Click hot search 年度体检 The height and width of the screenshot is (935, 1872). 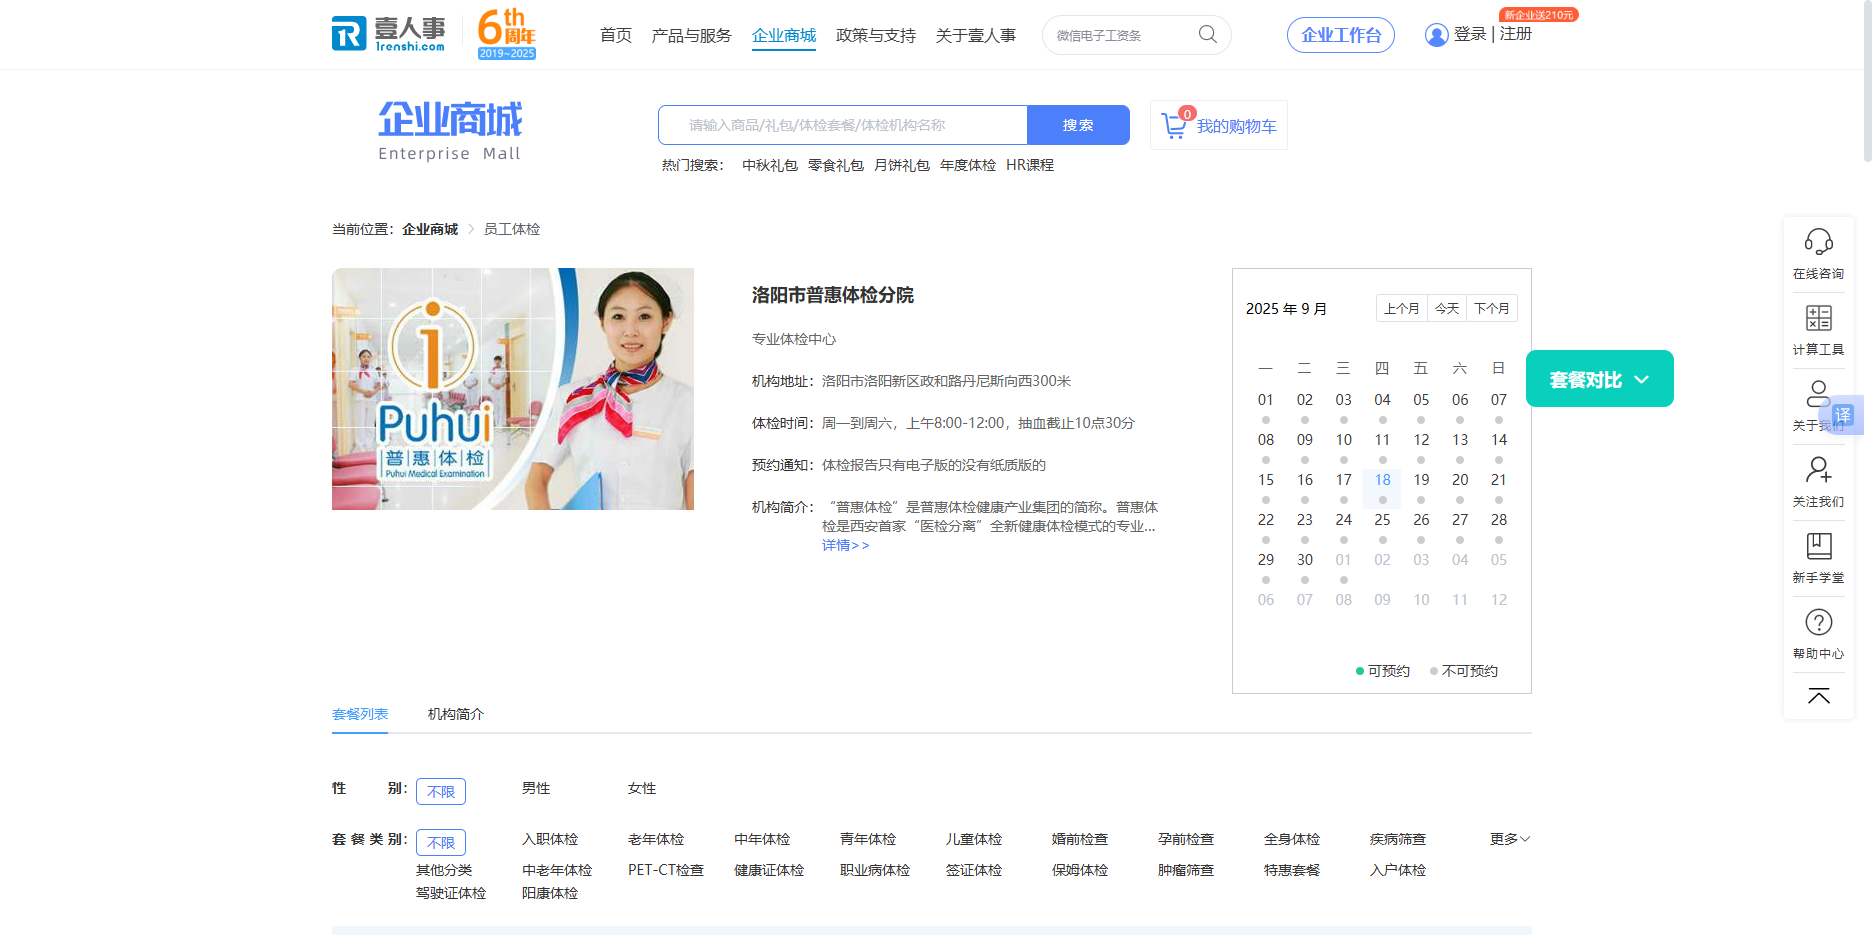coord(968,165)
